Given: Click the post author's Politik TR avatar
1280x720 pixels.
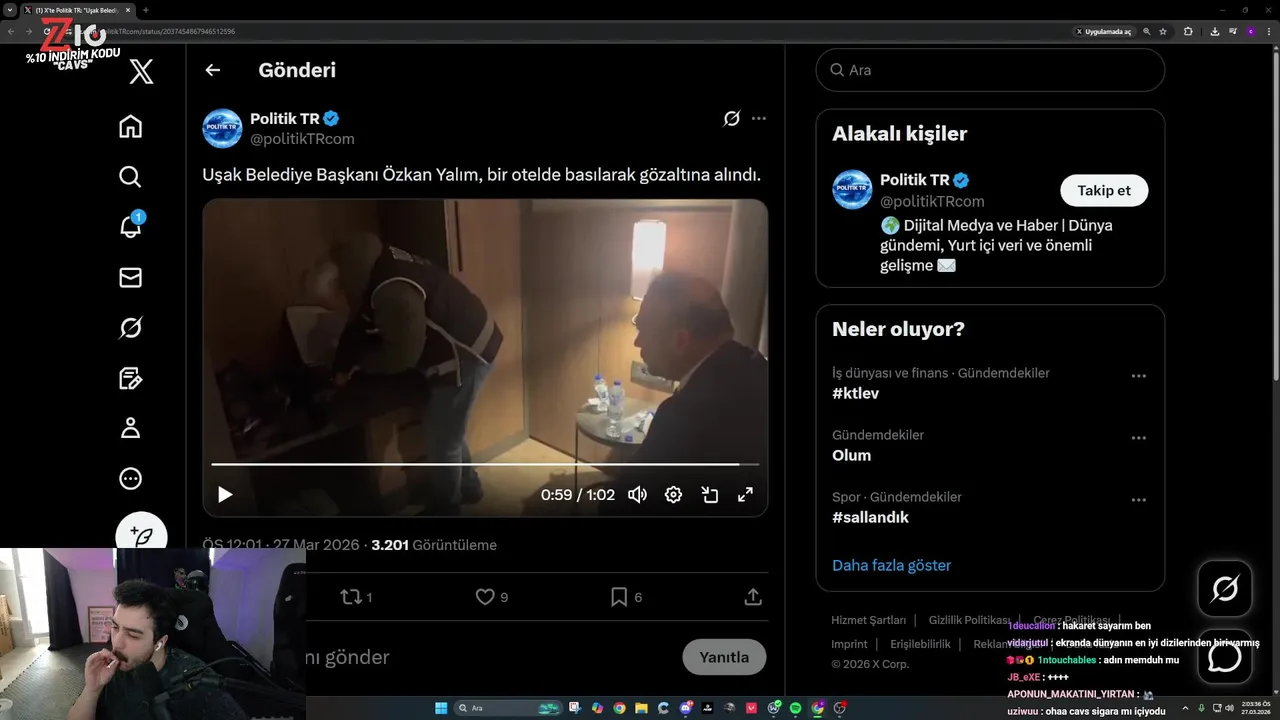Looking at the screenshot, I should pyautogui.click(x=222, y=129).
